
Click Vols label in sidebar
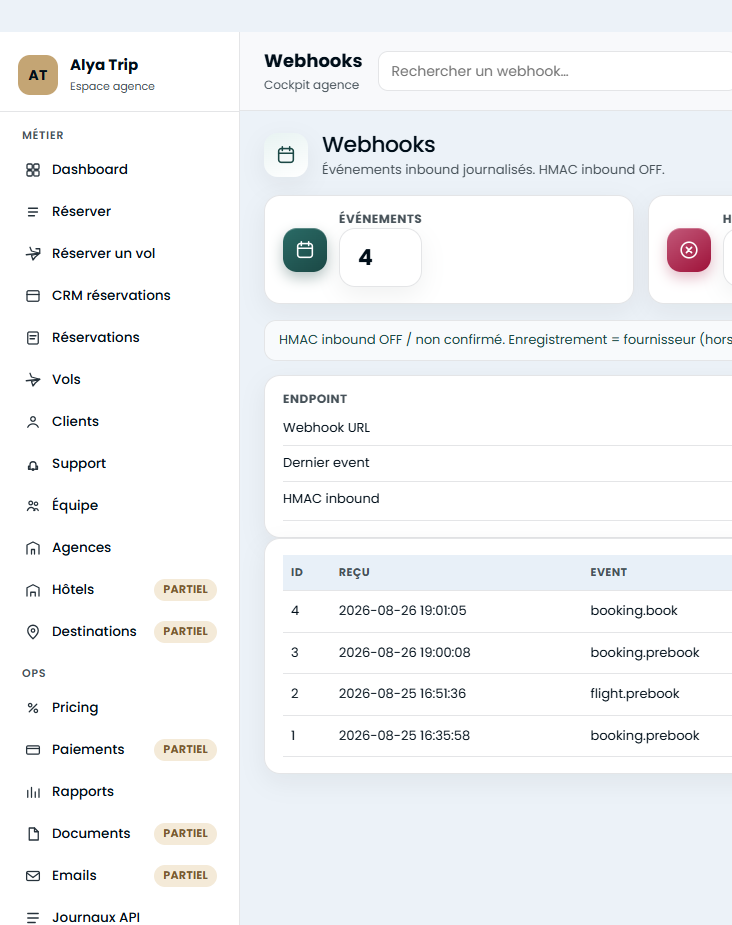click(x=66, y=379)
